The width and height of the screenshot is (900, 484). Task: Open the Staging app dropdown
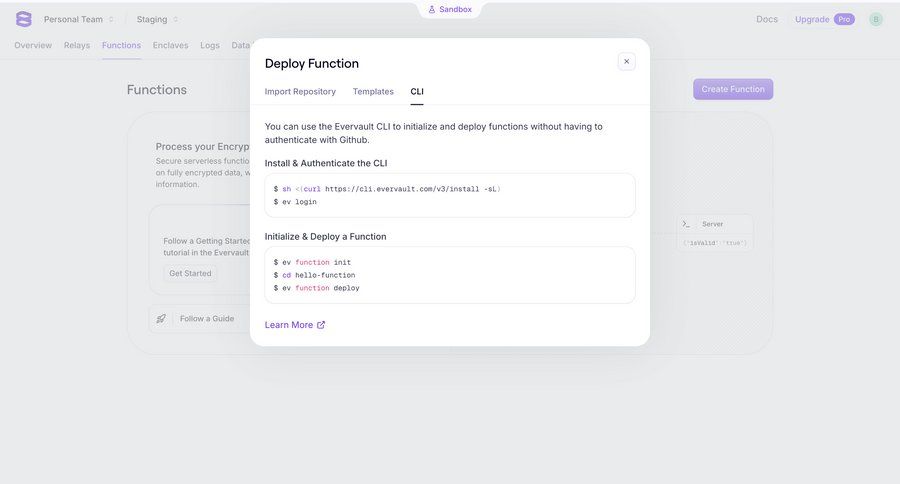coord(157,19)
